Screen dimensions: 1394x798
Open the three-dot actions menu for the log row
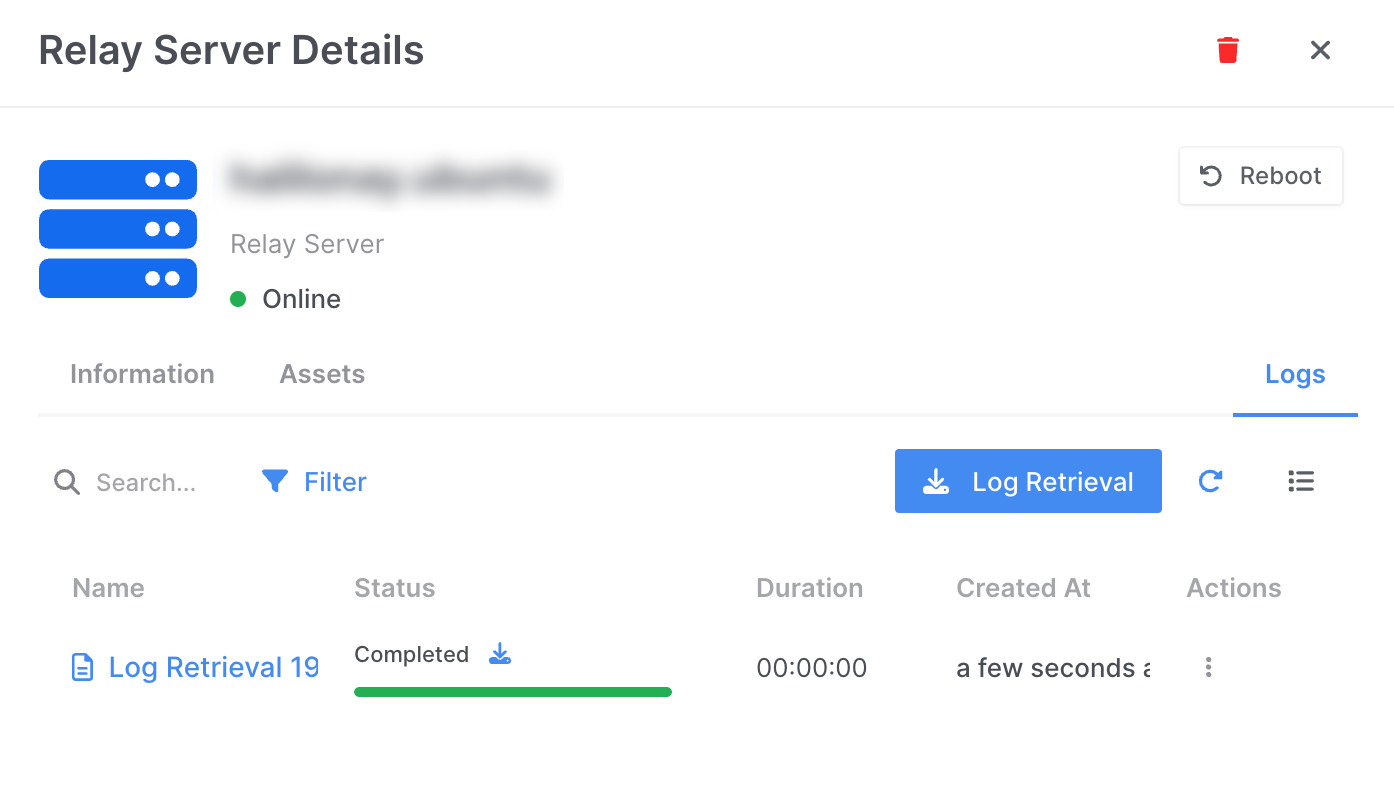click(x=1208, y=667)
